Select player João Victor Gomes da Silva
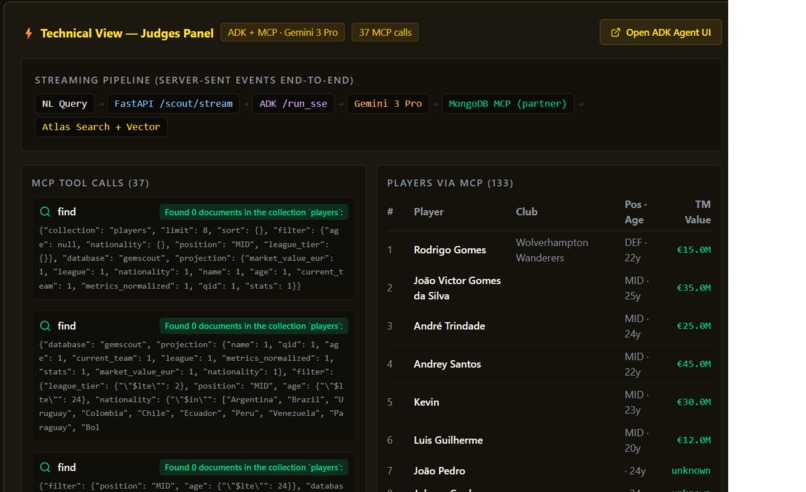Viewport: 806px width, 492px height. point(457,288)
